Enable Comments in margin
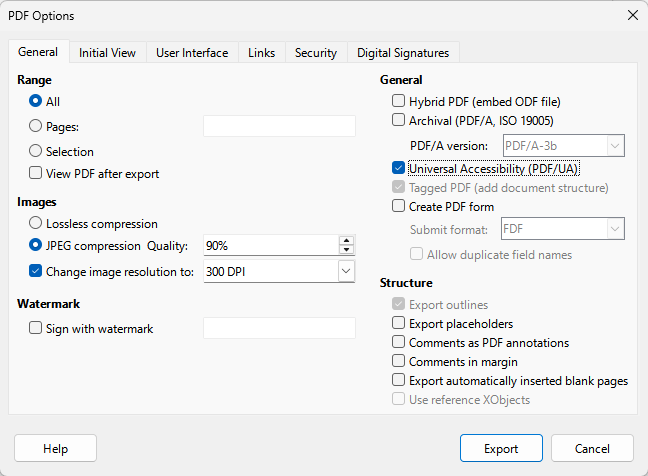This screenshot has width=648, height=476. click(398, 361)
